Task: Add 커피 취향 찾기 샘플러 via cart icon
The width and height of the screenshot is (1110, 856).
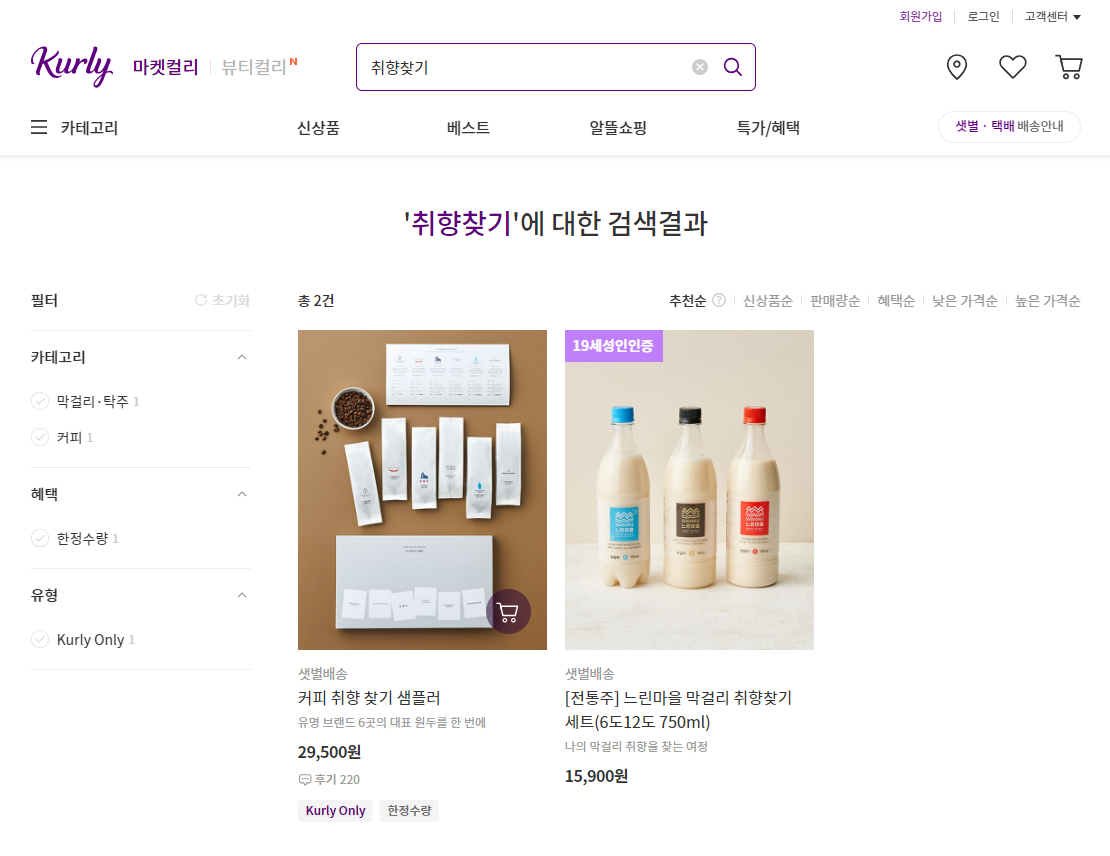Action: pos(507,611)
